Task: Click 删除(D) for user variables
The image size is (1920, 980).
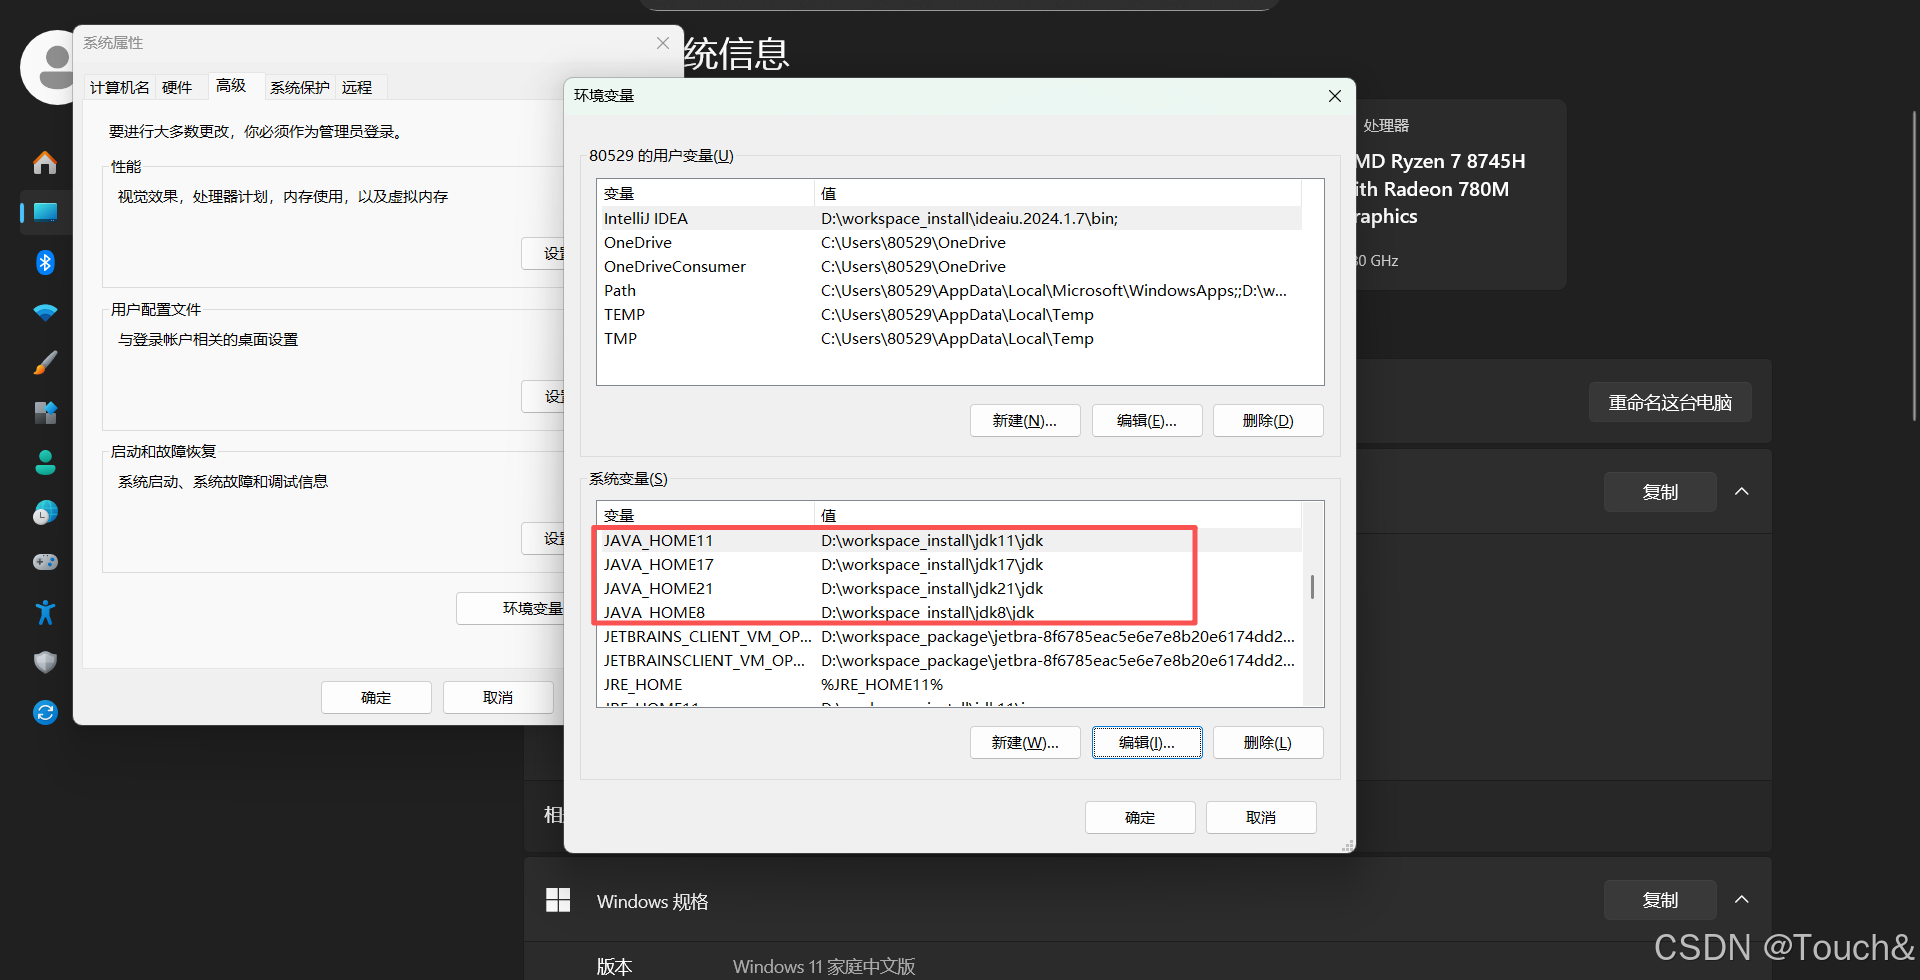Action: (x=1268, y=421)
